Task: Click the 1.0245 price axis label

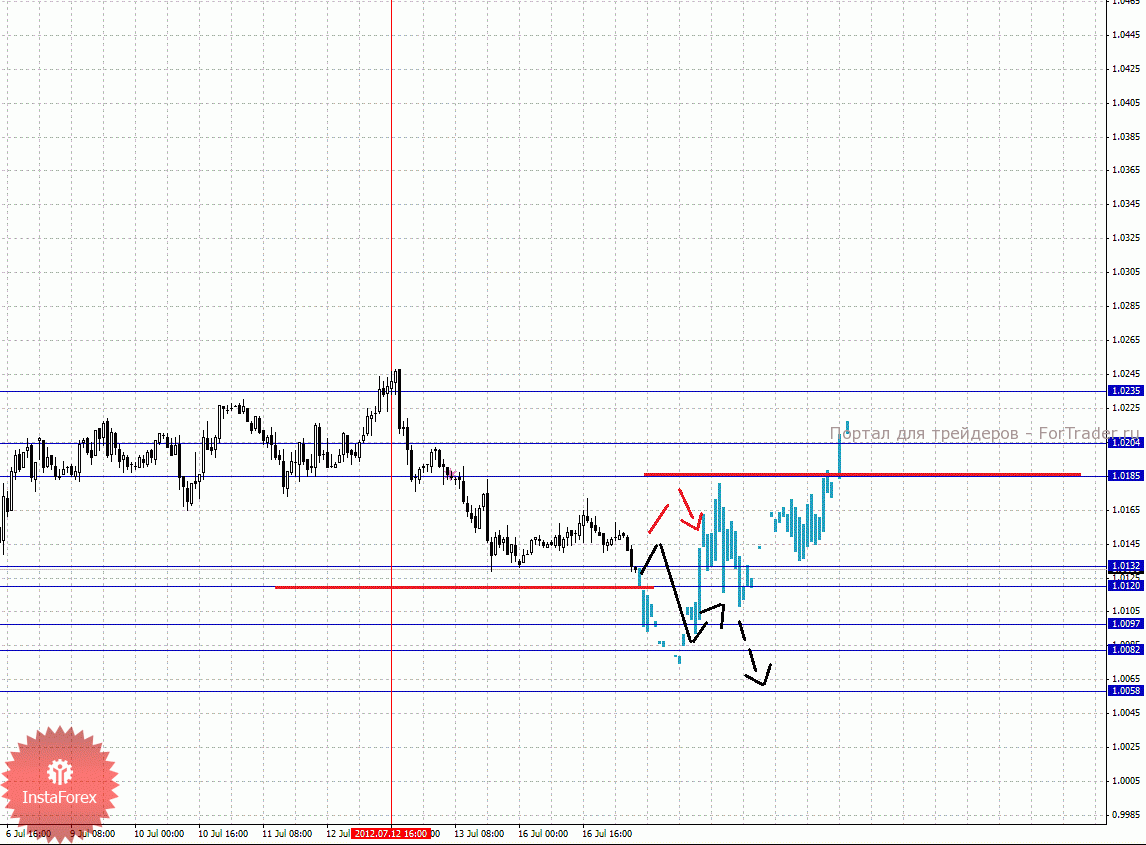Action: pyautogui.click(x=1126, y=374)
